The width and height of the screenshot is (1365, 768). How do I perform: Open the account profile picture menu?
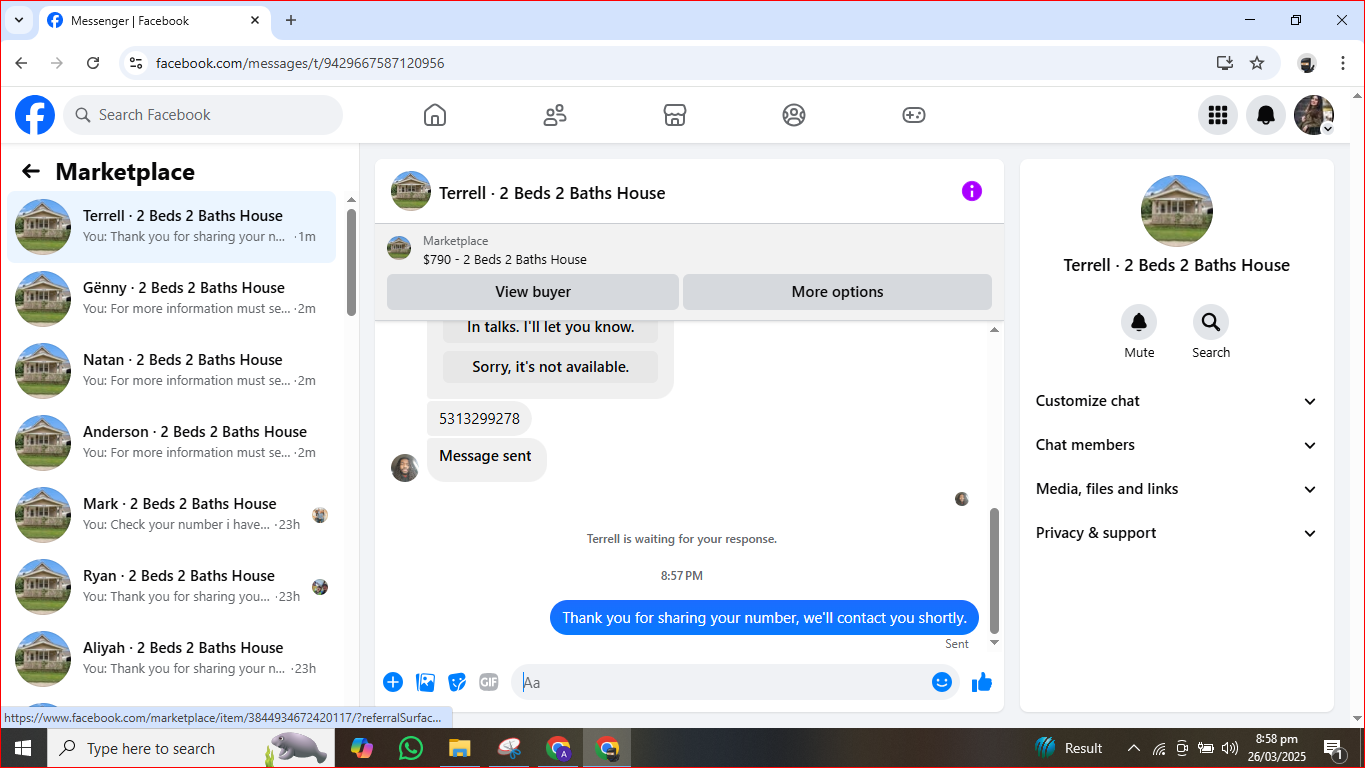point(1314,115)
